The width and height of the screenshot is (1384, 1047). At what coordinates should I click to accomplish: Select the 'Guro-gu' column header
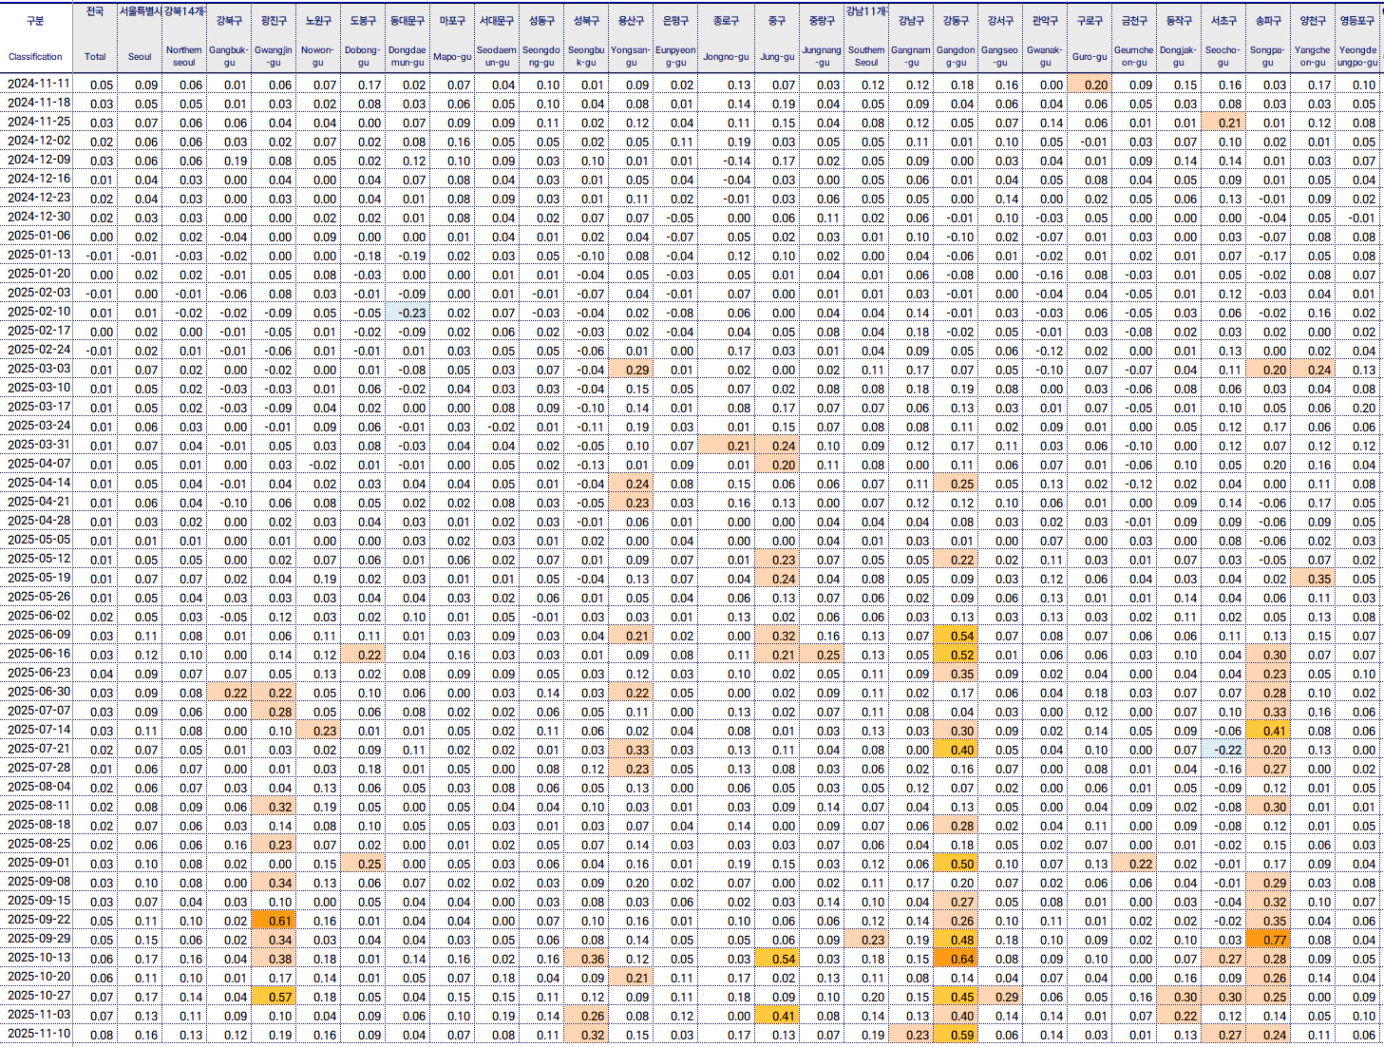coord(1090,57)
